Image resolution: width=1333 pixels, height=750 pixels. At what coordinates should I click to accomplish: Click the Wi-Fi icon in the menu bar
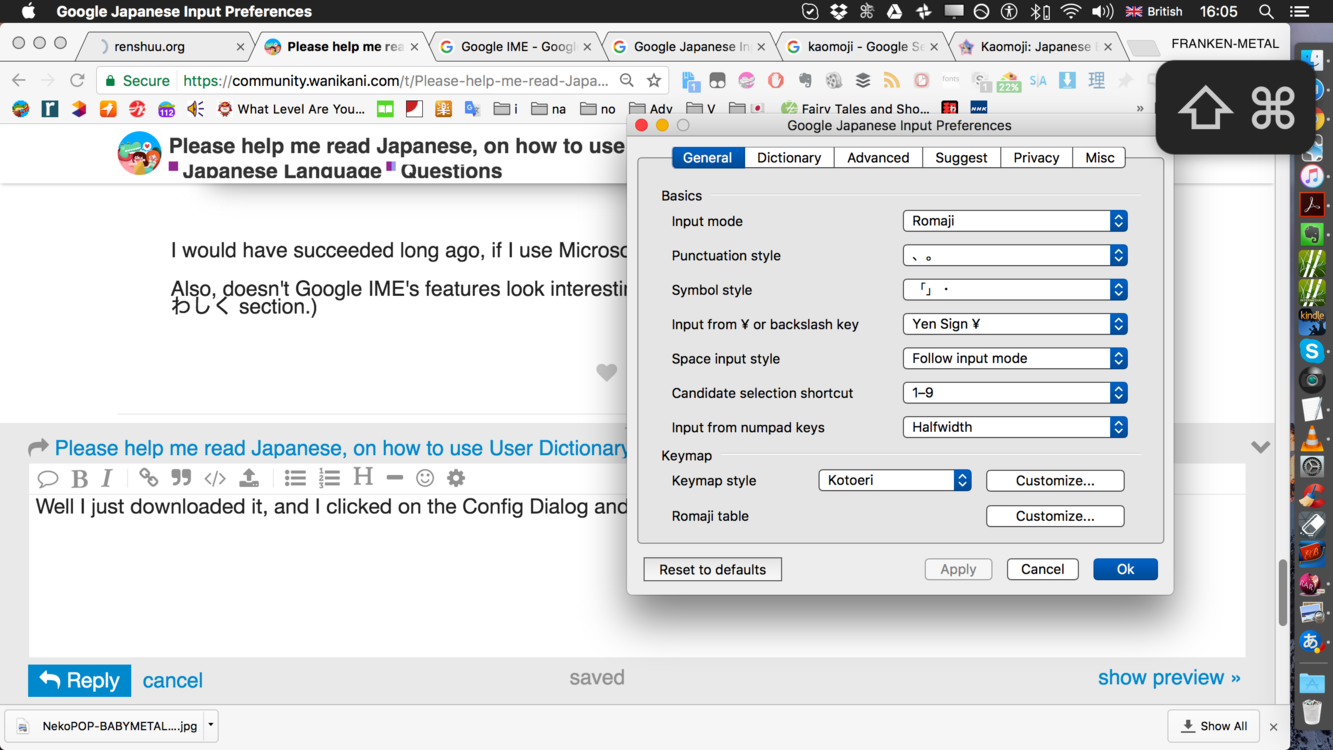coord(1071,12)
